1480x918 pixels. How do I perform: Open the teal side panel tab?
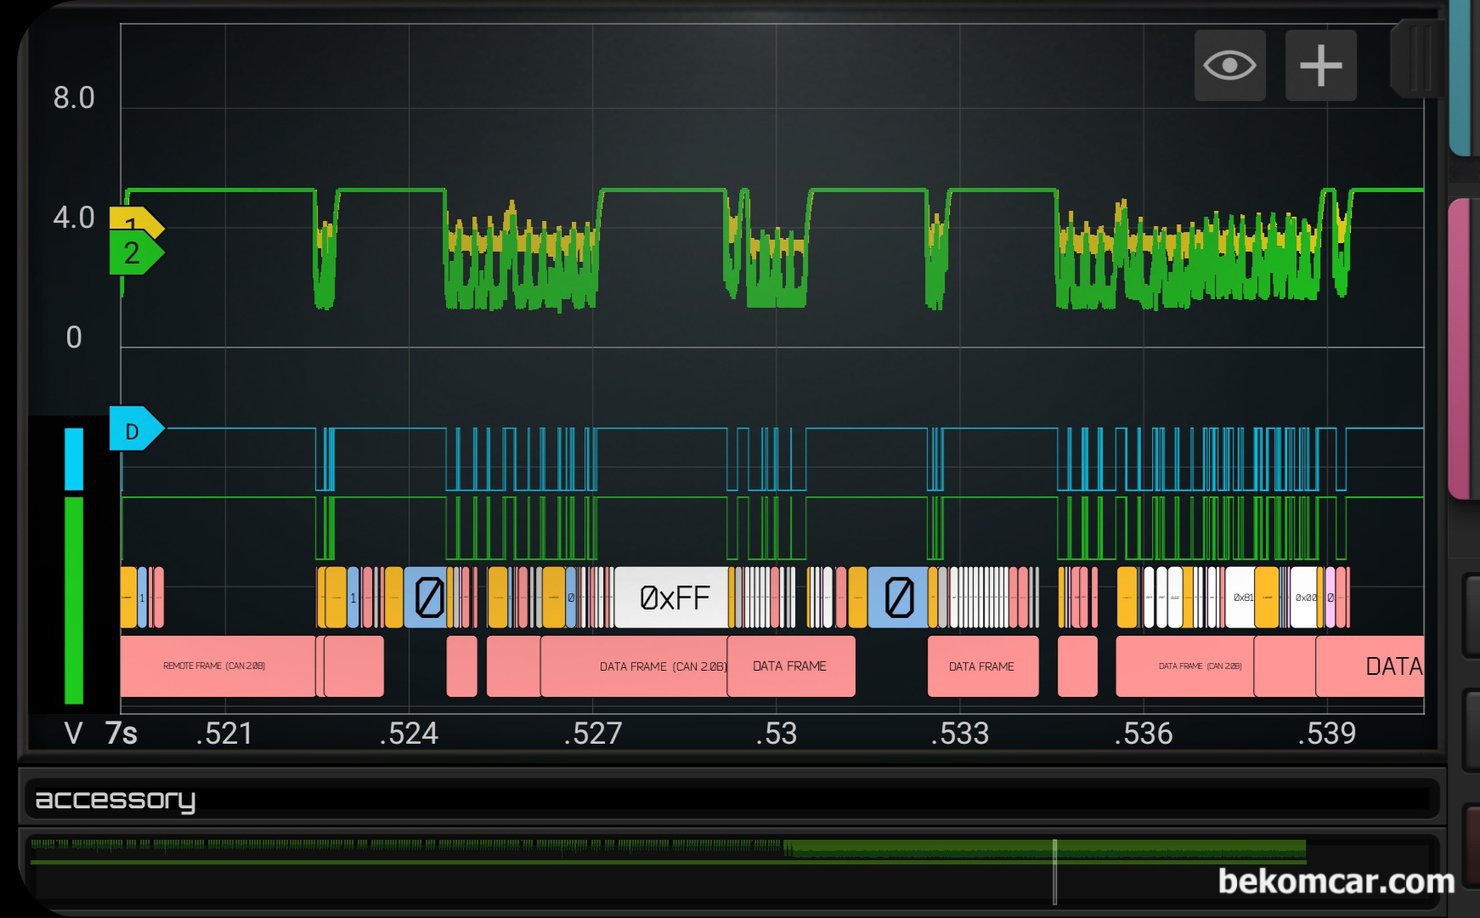pos(1461,80)
